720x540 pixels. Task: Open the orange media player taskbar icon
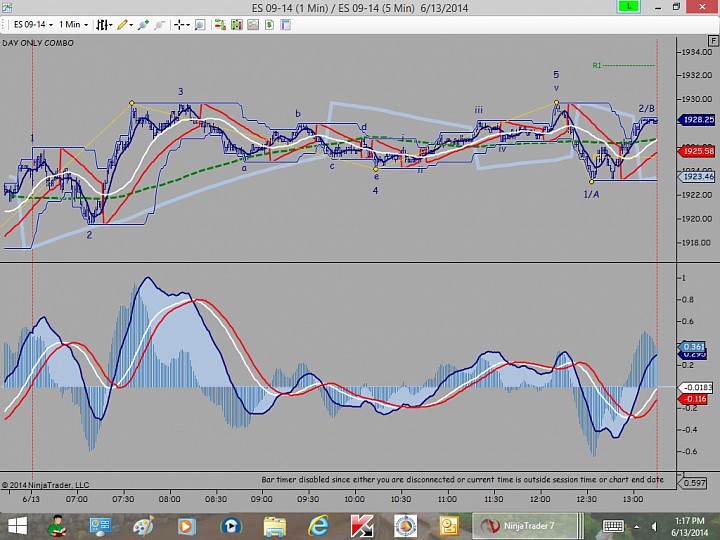click(186, 526)
